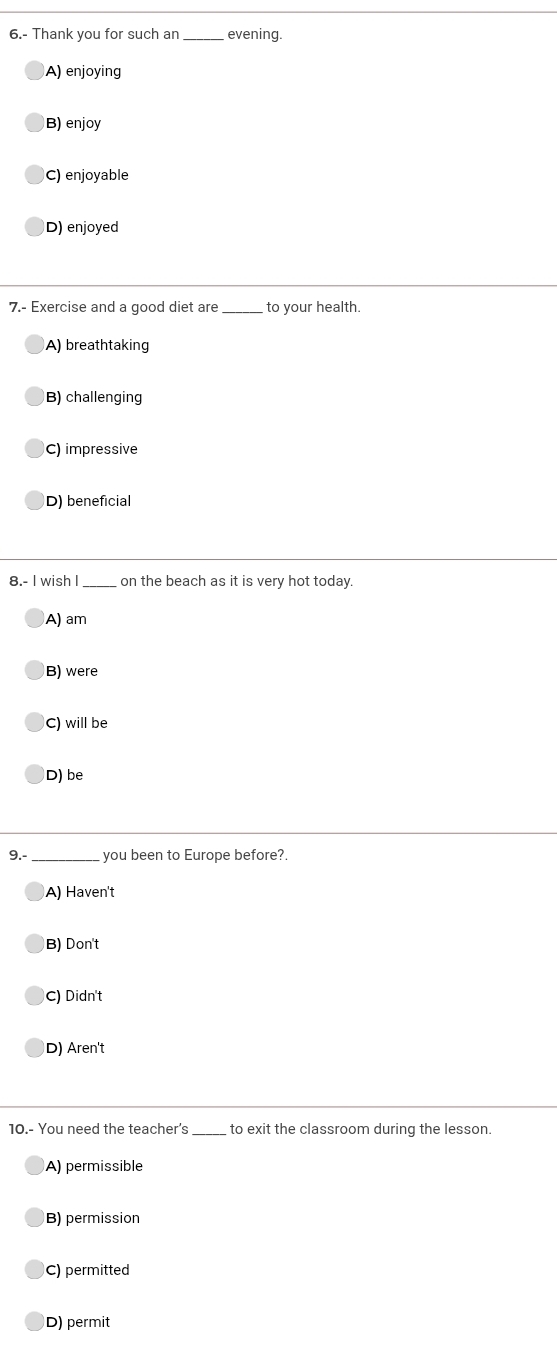The width and height of the screenshot is (557, 1363).
Task: Select B) enjoy option
Action: (35, 123)
